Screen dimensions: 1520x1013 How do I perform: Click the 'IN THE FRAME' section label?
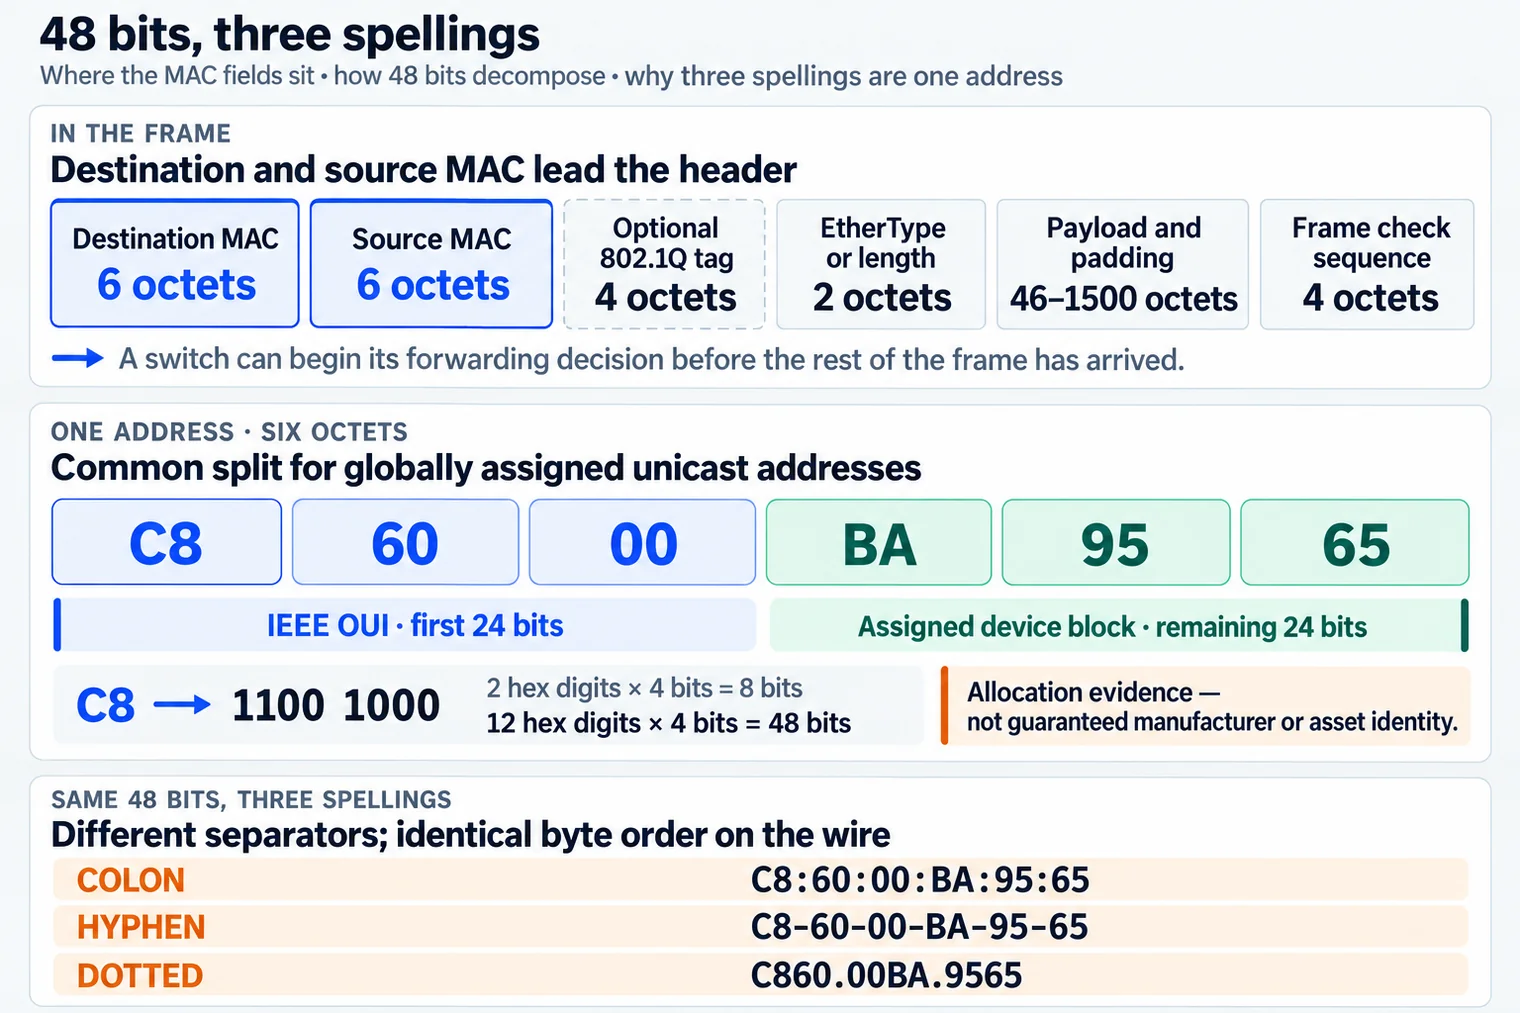tap(141, 133)
